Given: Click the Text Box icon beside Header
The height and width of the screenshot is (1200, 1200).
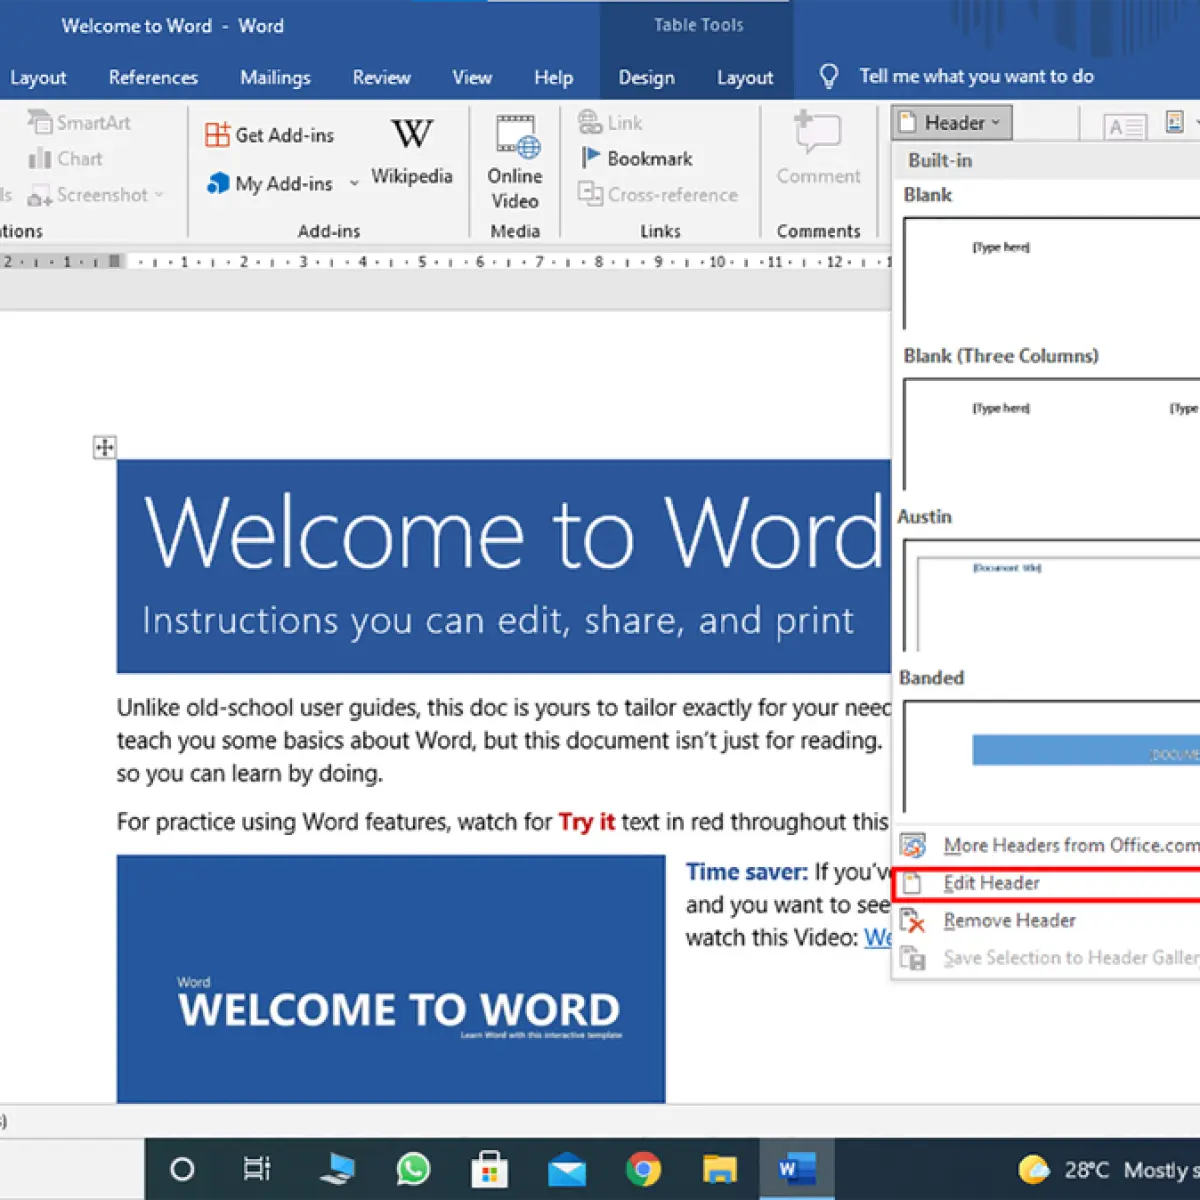Looking at the screenshot, I should click(1124, 127).
